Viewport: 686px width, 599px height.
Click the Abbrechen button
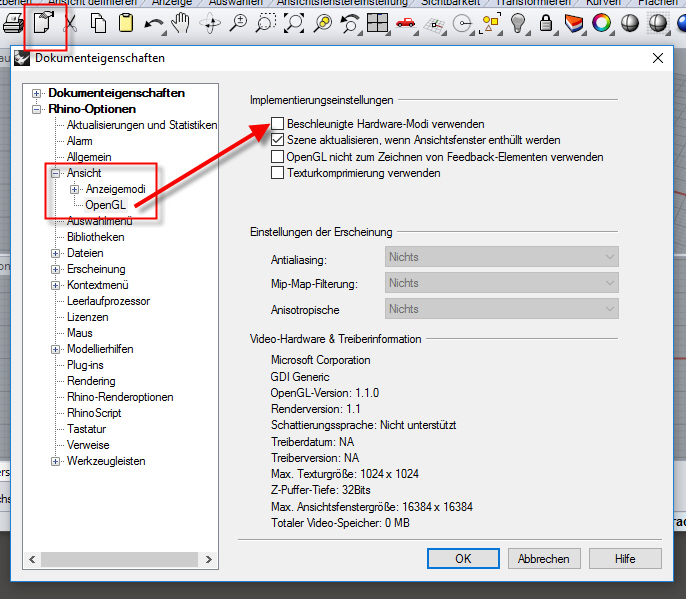click(x=544, y=559)
